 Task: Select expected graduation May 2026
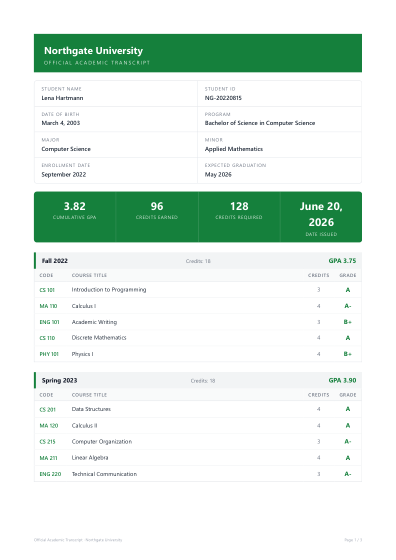coord(218,174)
